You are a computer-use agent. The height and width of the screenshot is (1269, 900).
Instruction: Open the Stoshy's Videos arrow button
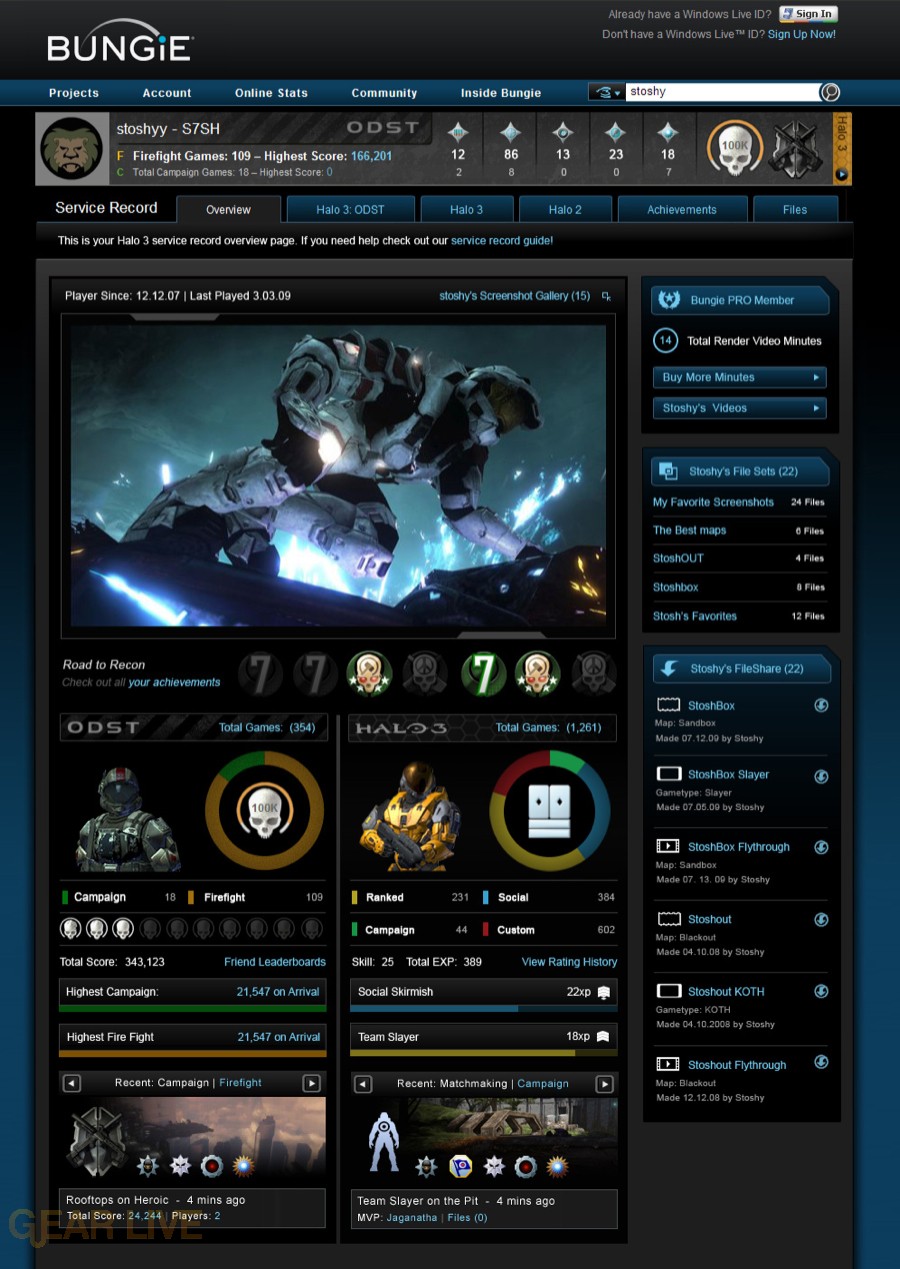click(x=817, y=408)
